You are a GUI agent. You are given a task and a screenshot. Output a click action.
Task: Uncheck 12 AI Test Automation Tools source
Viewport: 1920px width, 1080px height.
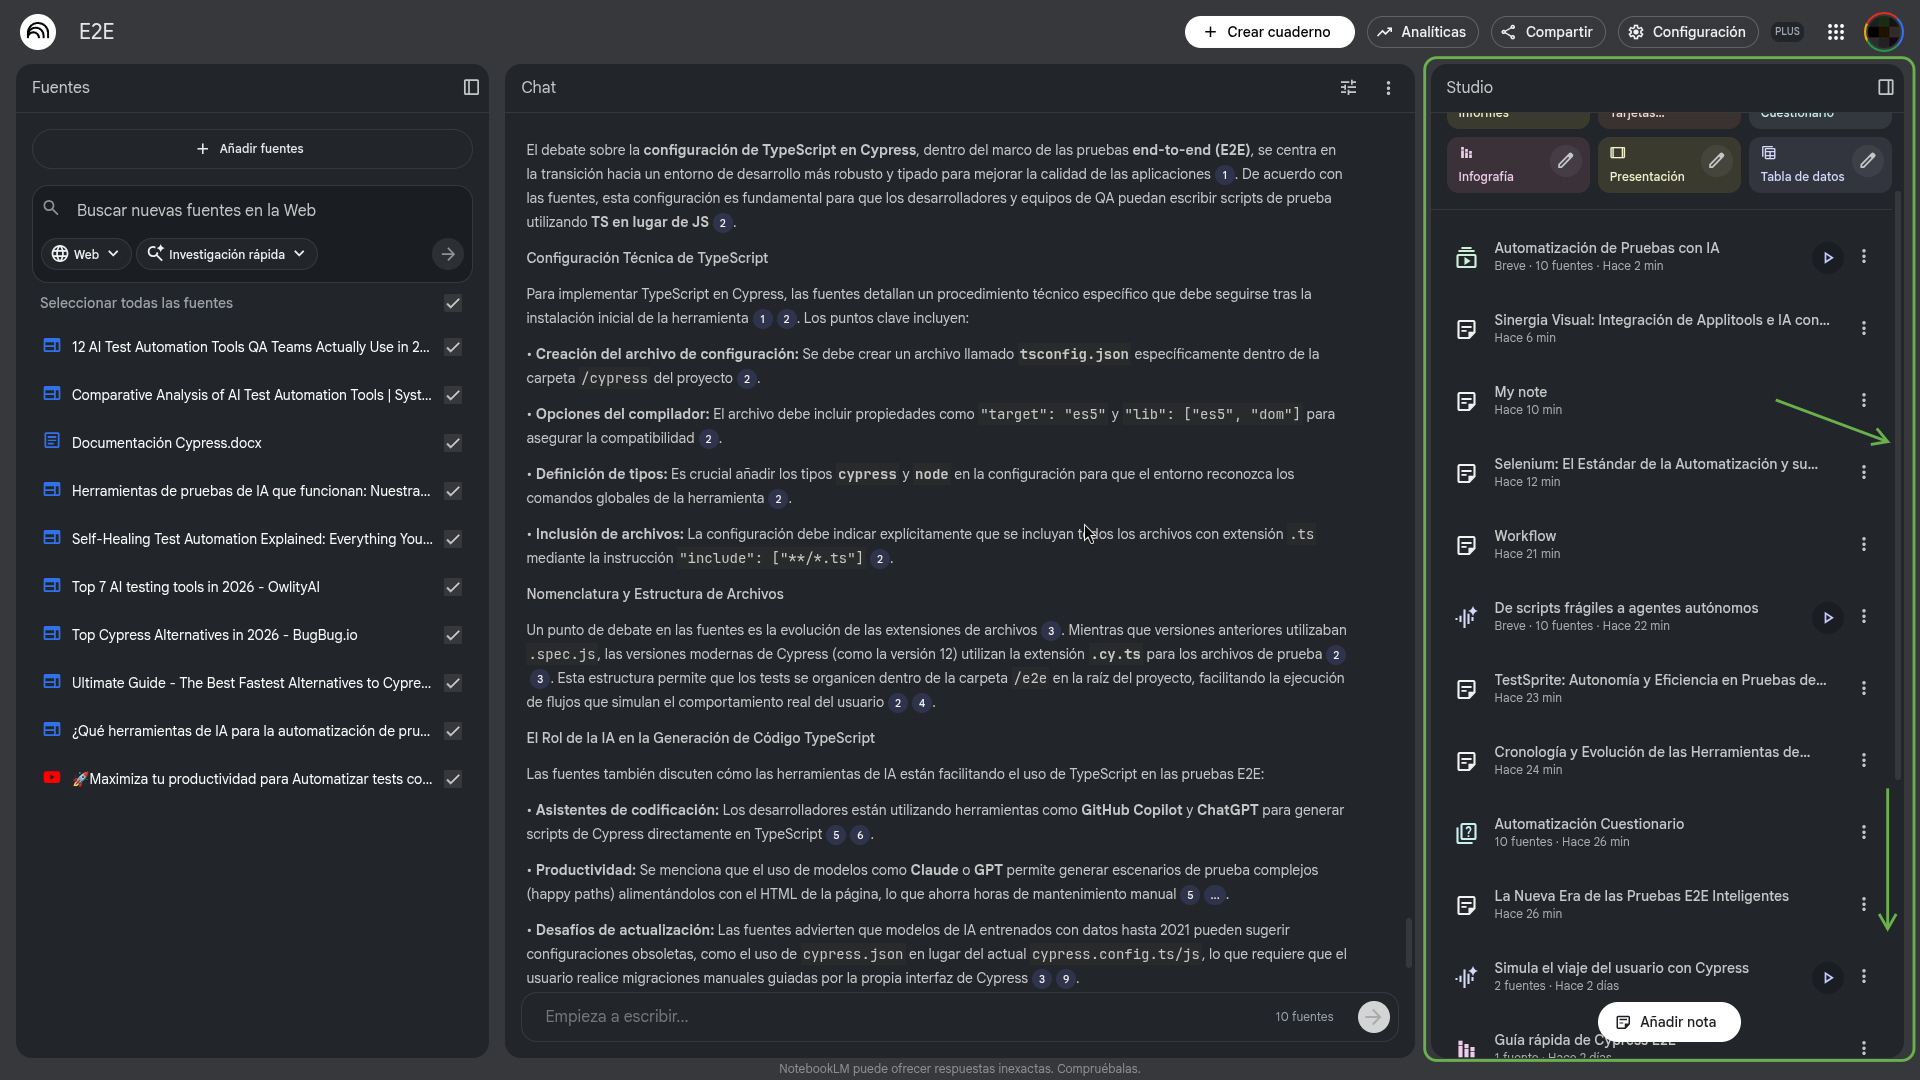[x=453, y=347]
